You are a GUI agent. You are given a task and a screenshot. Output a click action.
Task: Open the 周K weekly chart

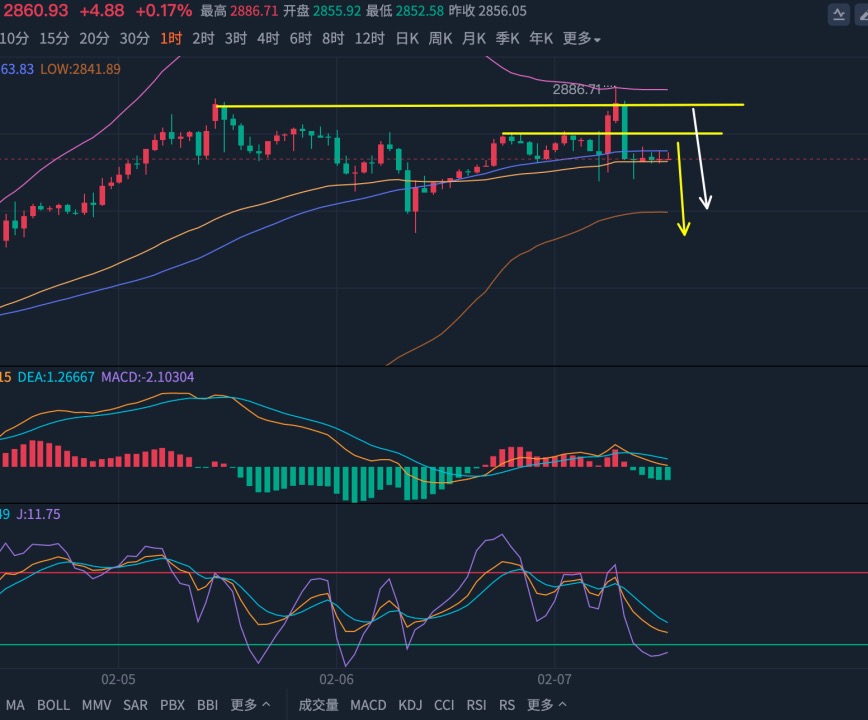pyautogui.click(x=440, y=39)
